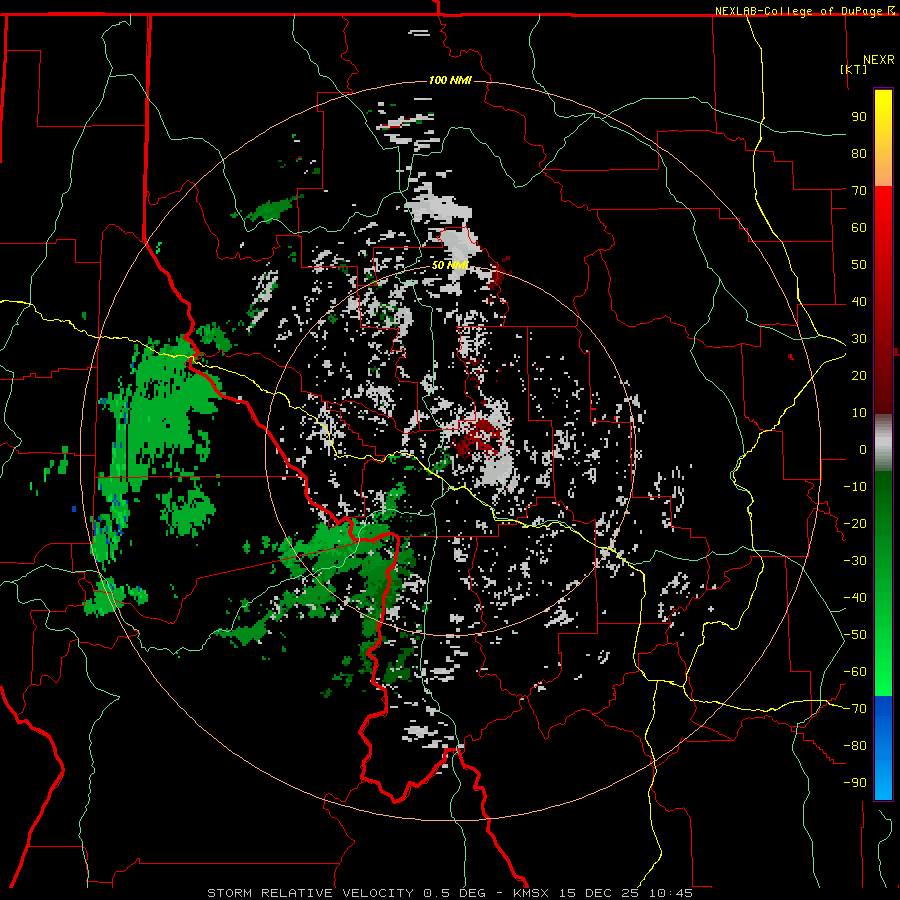Pick the dark blue segment of the color bar
900x900 pixels.
pyautogui.click(x=883, y=715)
